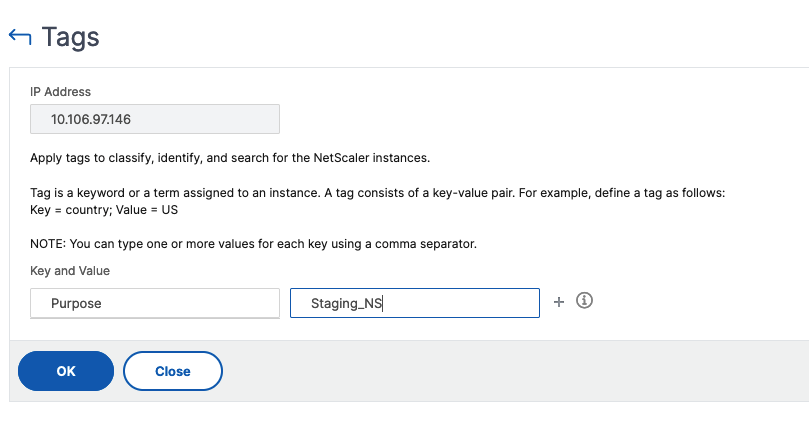Viewport: 809px width, 436px height.
Task: Go back using the arrow beside Tags
Action: (20, 37)
